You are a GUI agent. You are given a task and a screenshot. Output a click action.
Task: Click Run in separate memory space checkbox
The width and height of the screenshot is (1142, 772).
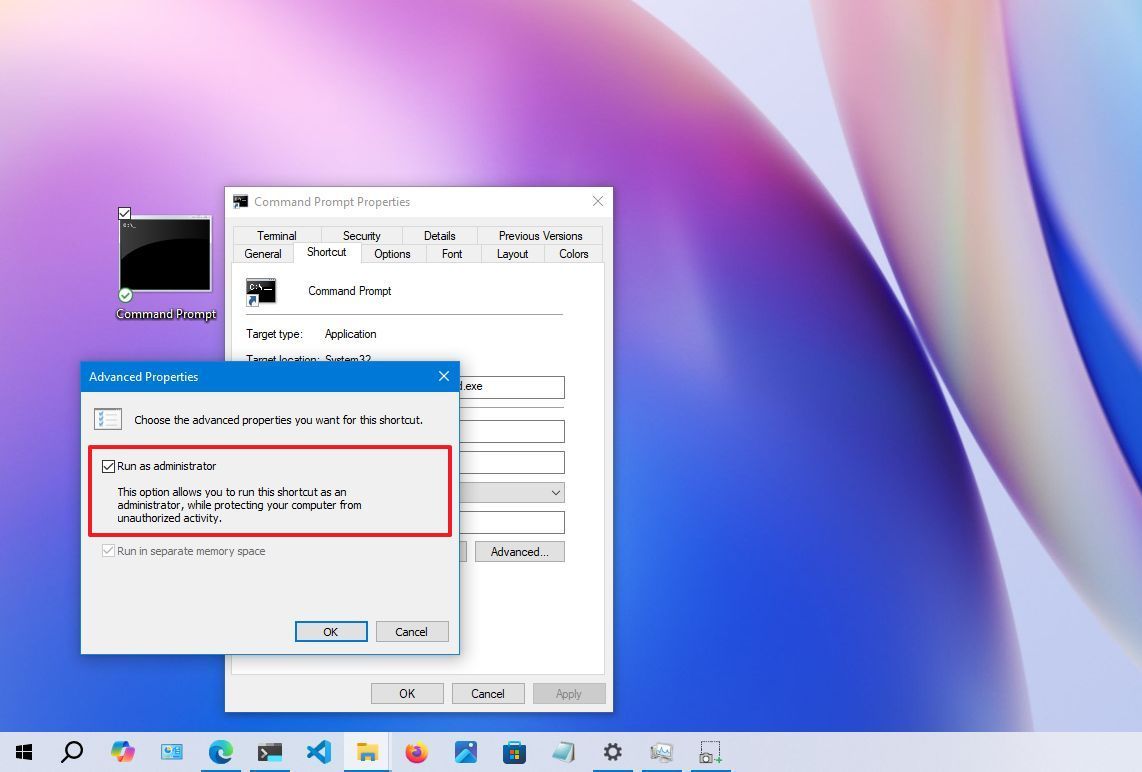[108, 550]
